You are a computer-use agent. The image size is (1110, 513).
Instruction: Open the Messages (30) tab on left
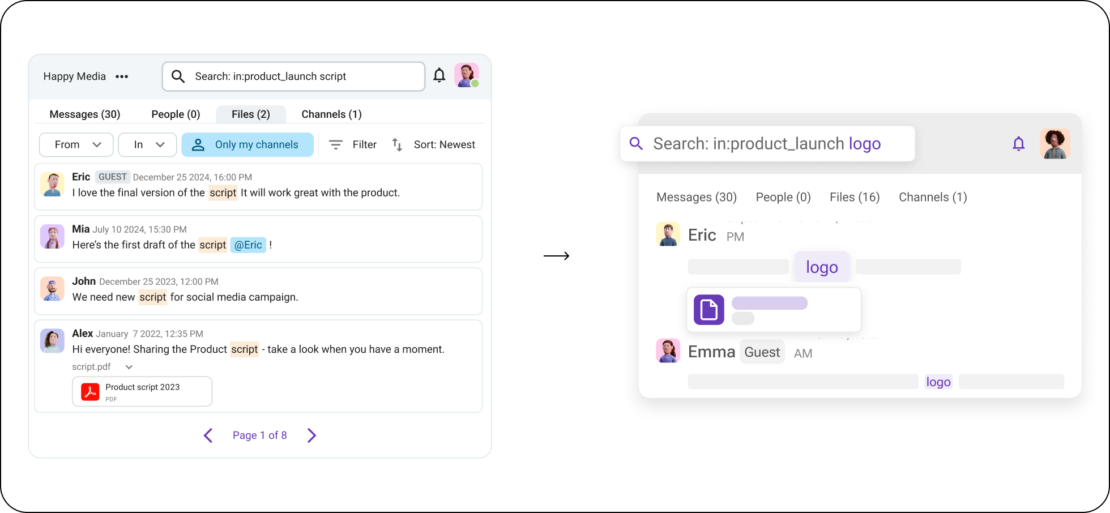(x=85, y=115)
